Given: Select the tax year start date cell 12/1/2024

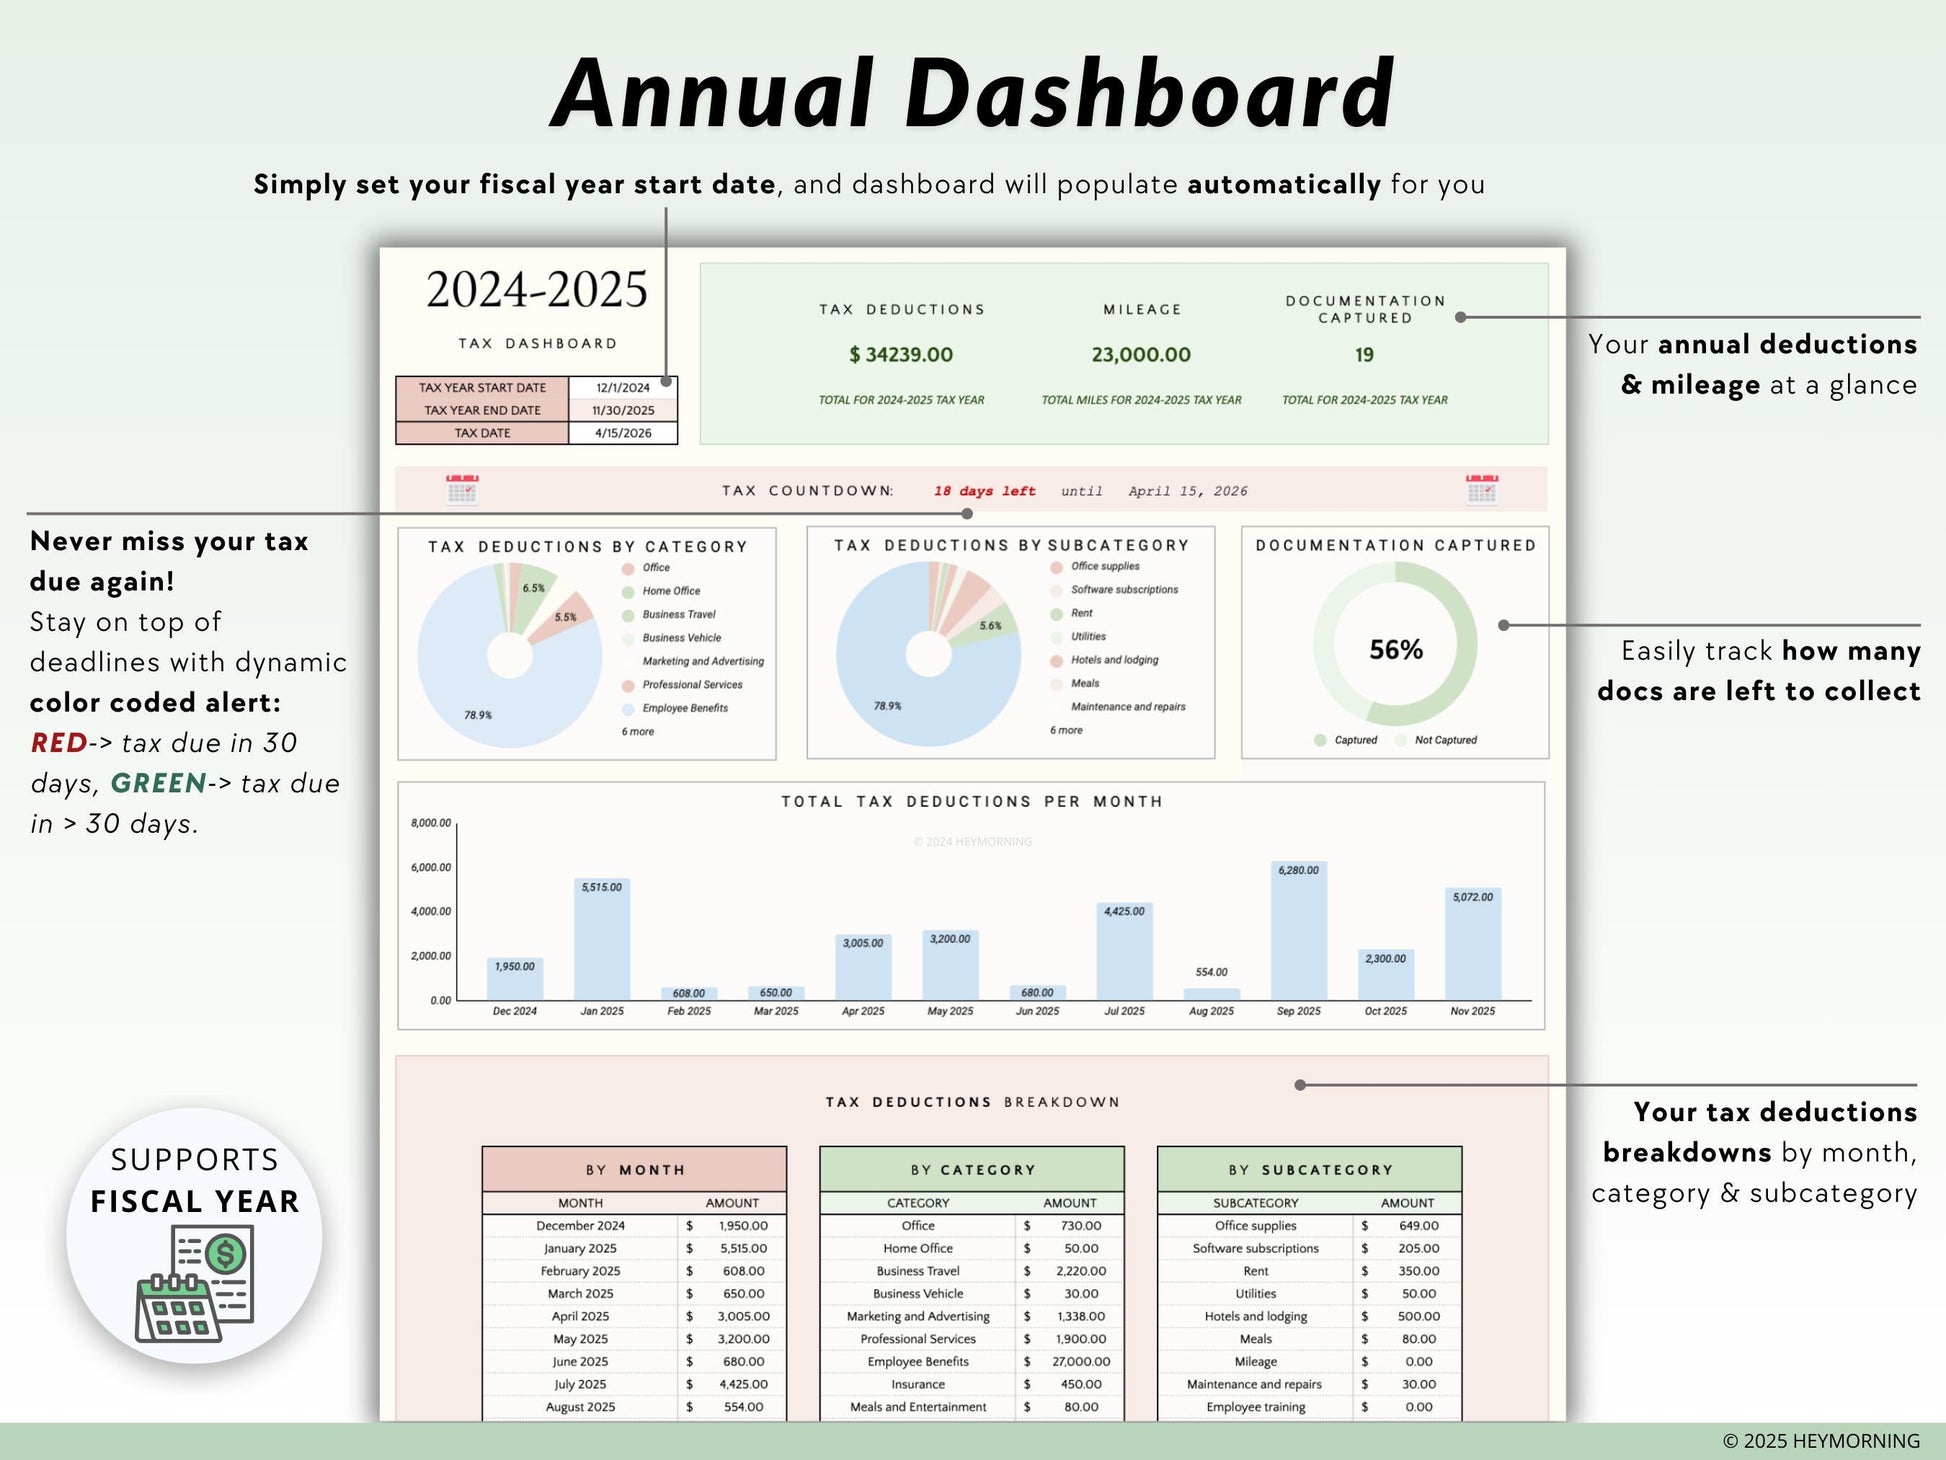Looking at the screenshot, I should click(x=623, y=388).
